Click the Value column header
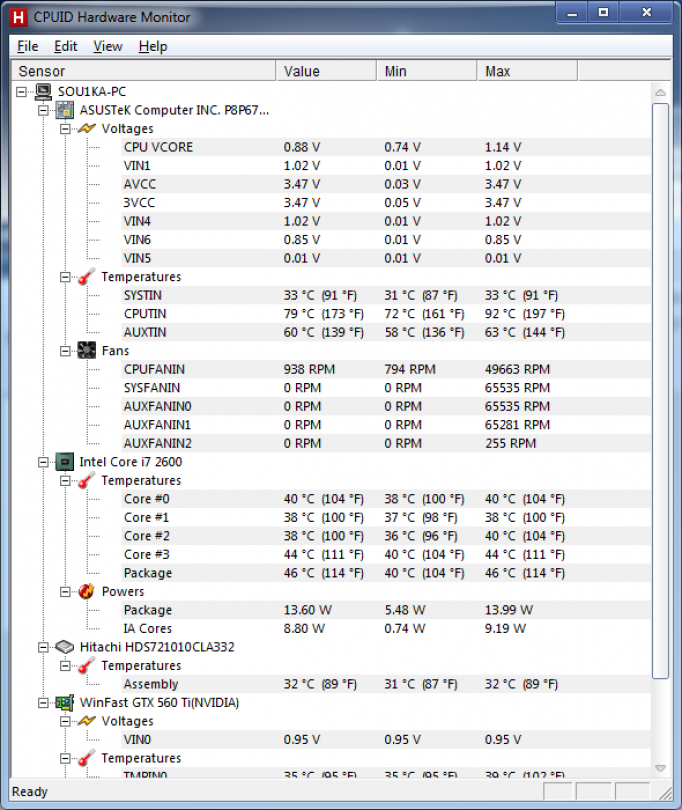Screen dimensions: 682x810 tap(325, 71)
